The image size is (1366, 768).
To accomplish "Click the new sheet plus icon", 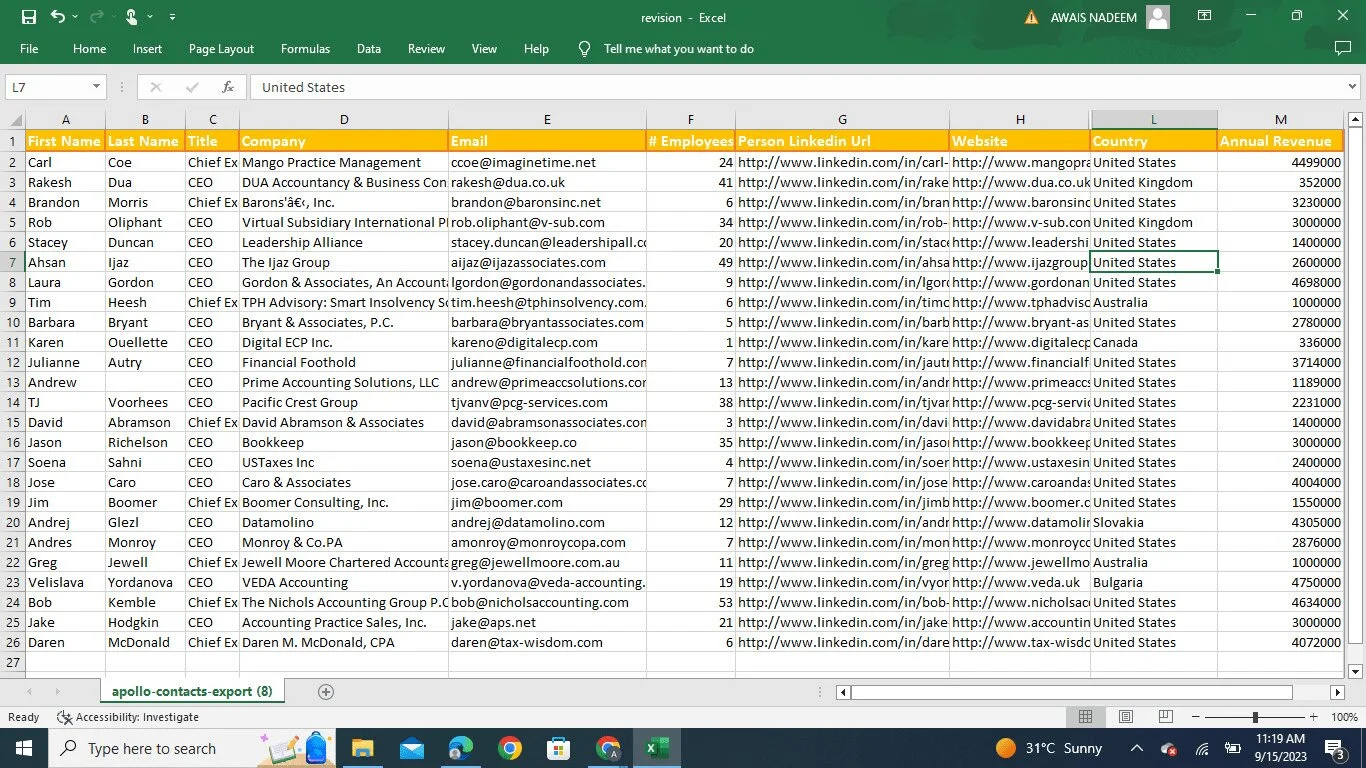I will tap(325, 691).
